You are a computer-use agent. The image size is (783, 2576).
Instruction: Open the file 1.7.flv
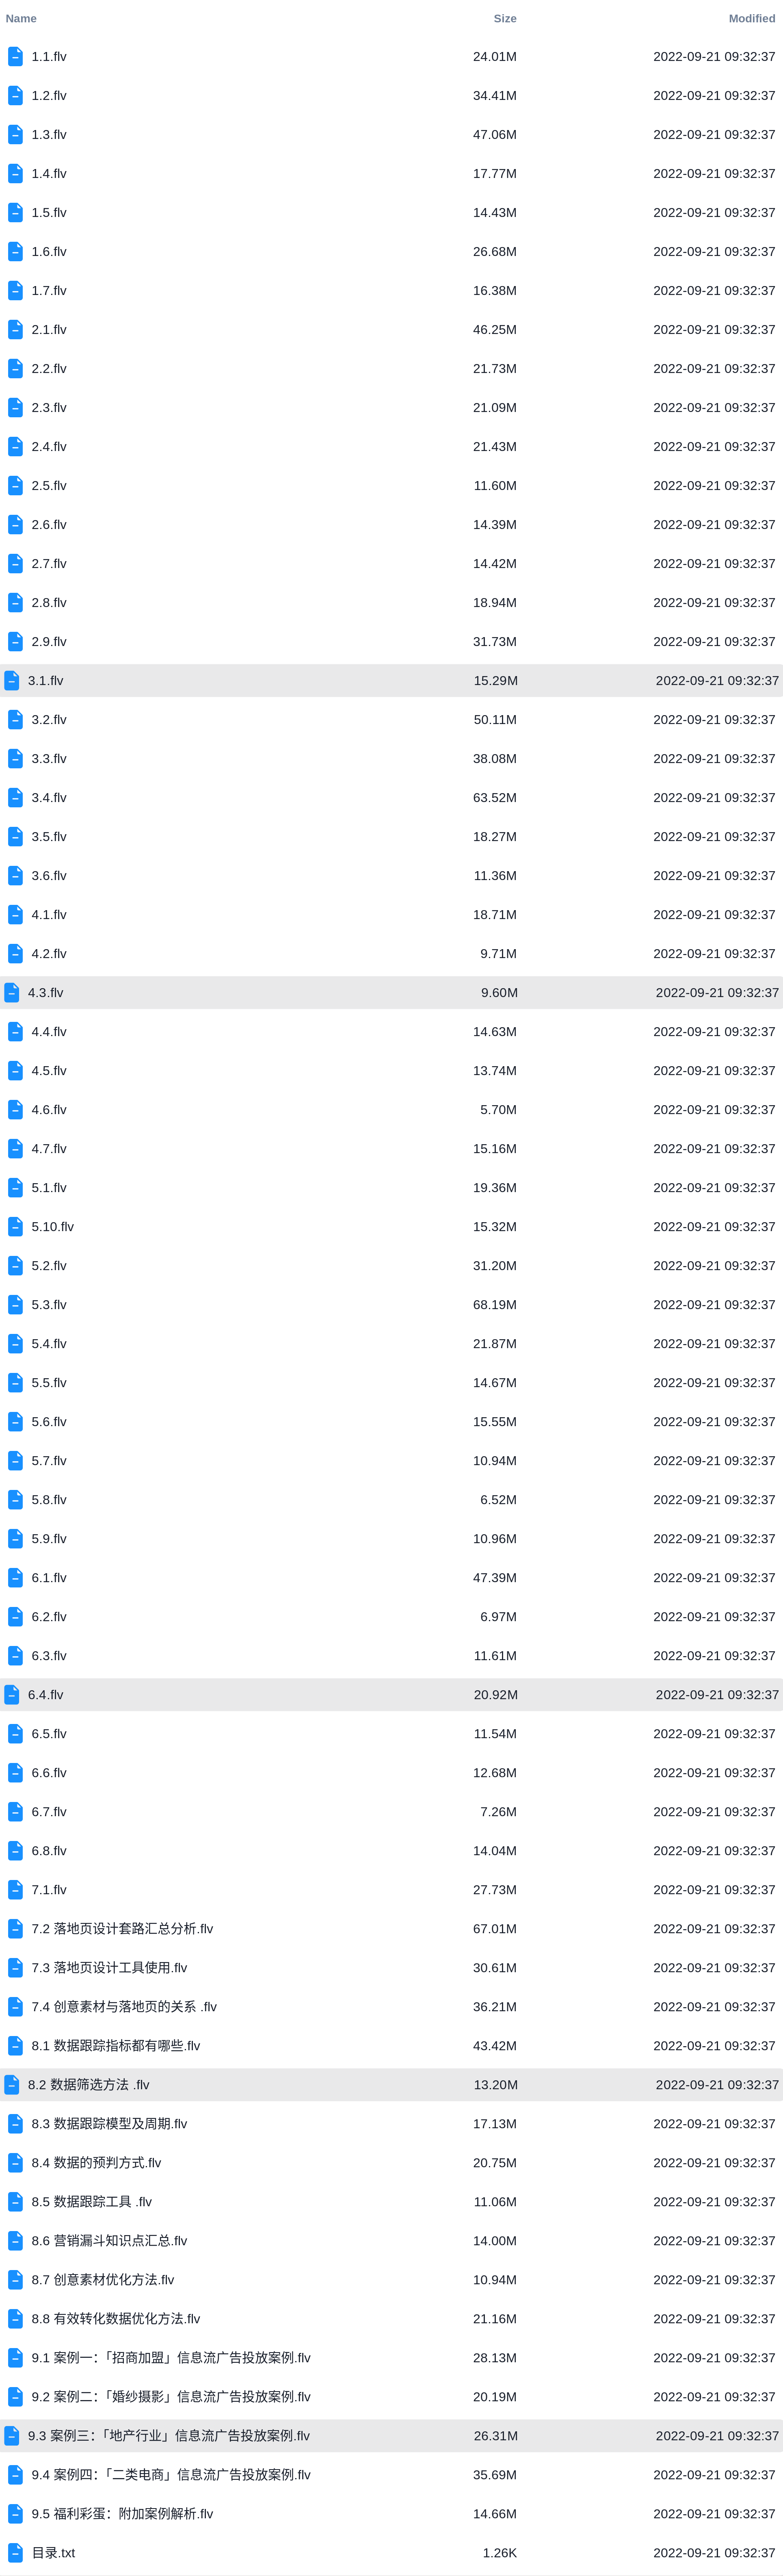coord(49,291)
